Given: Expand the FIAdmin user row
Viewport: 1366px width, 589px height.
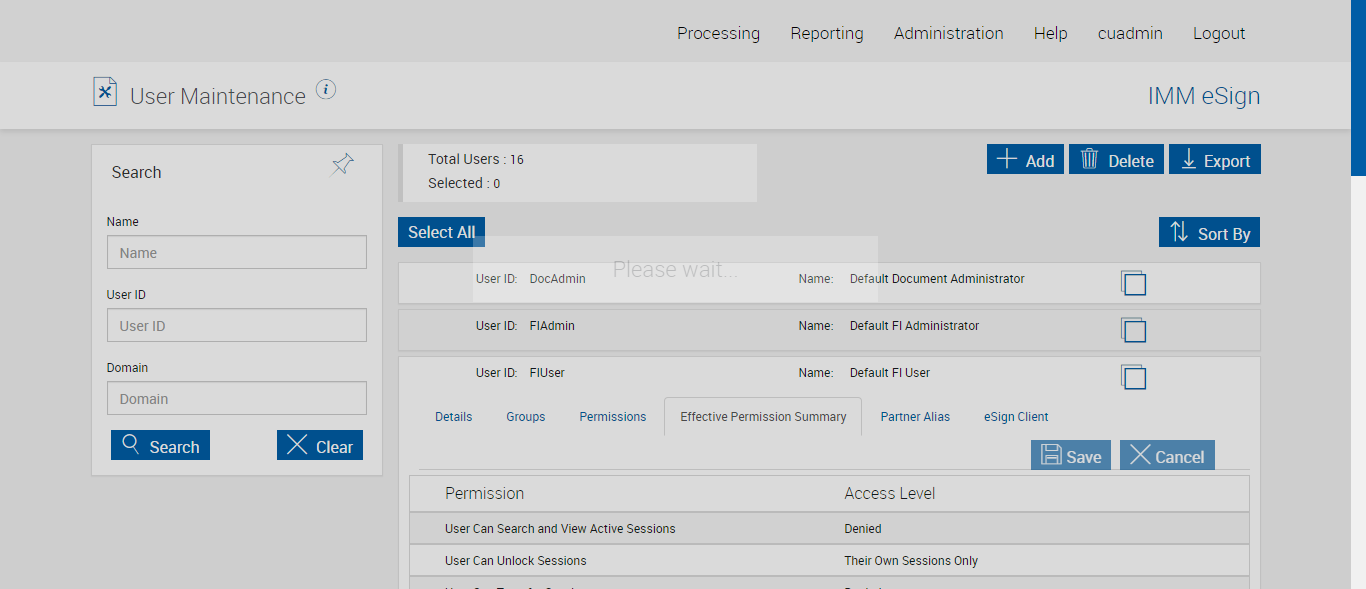Looking at the screenshot, I should (x=829, y=330).
